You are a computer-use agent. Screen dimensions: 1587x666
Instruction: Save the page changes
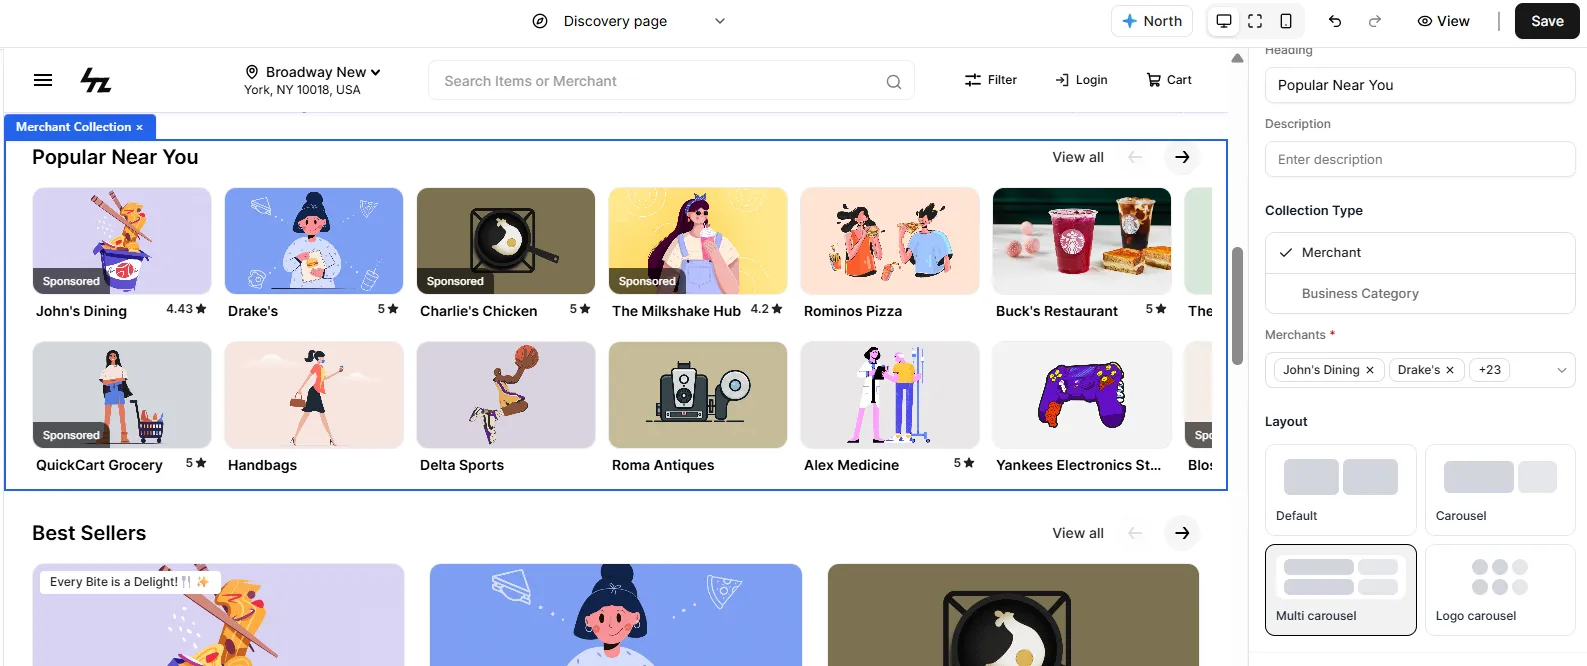[x=1547, y=21]
